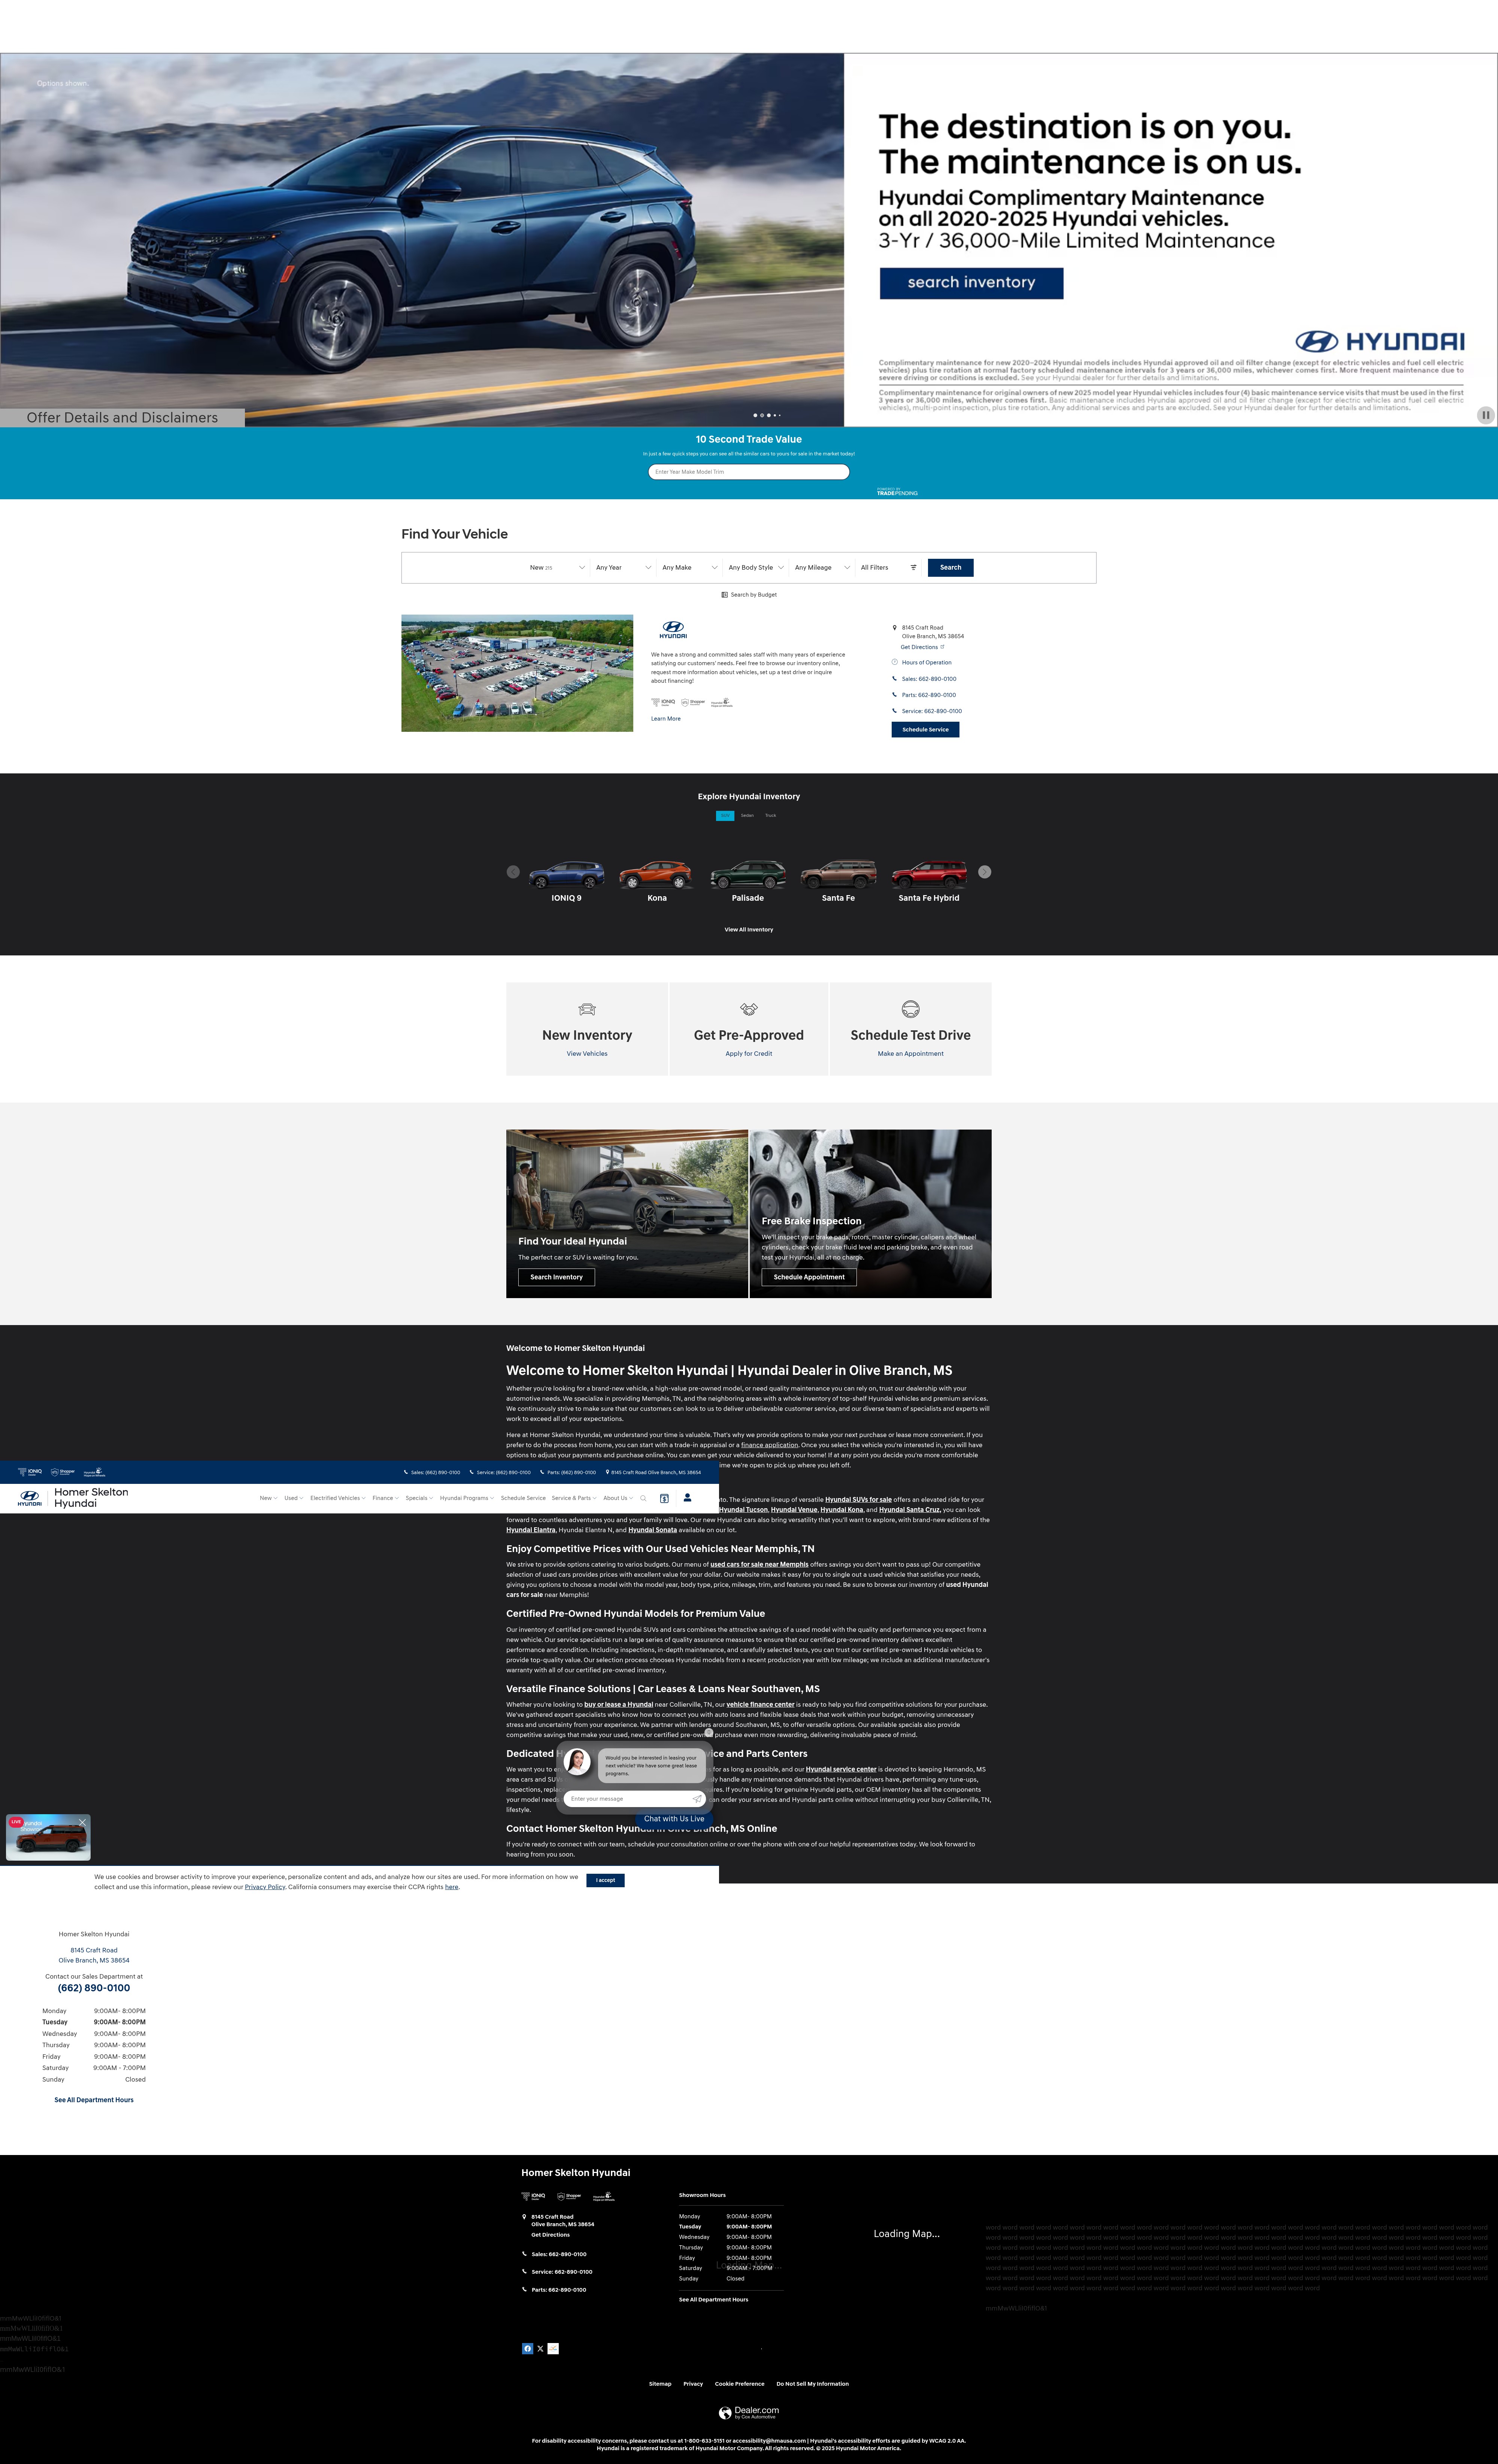
Task: Send chat message with paper plane icon
Action: pyautogui.click(x=697, y=1799)
